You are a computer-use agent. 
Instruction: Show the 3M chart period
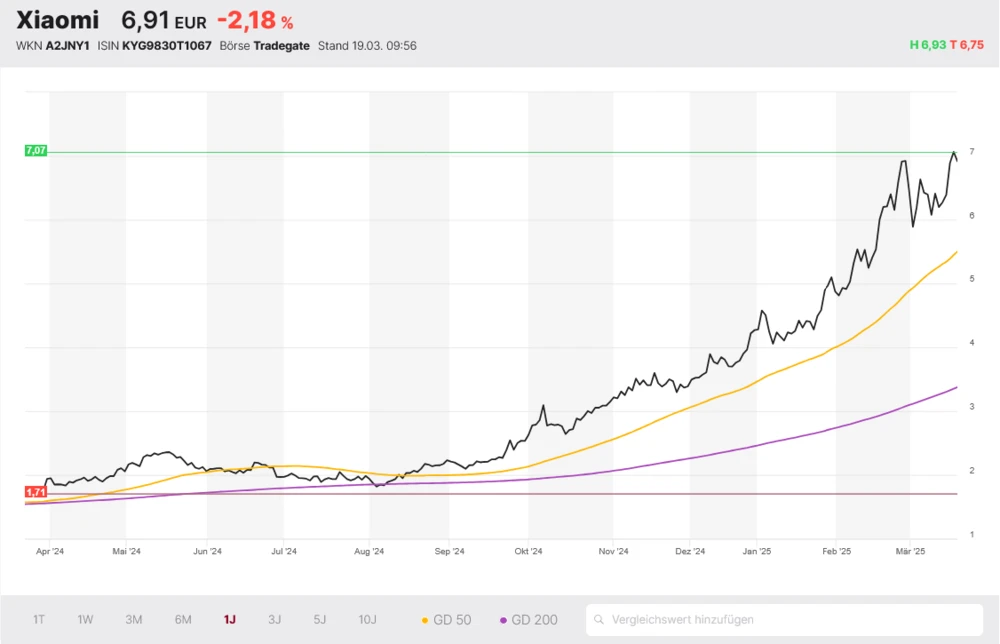134,620
